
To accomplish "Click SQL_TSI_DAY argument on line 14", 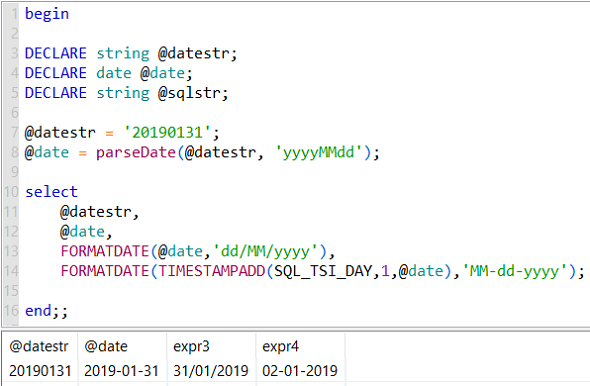I will 323,271.
